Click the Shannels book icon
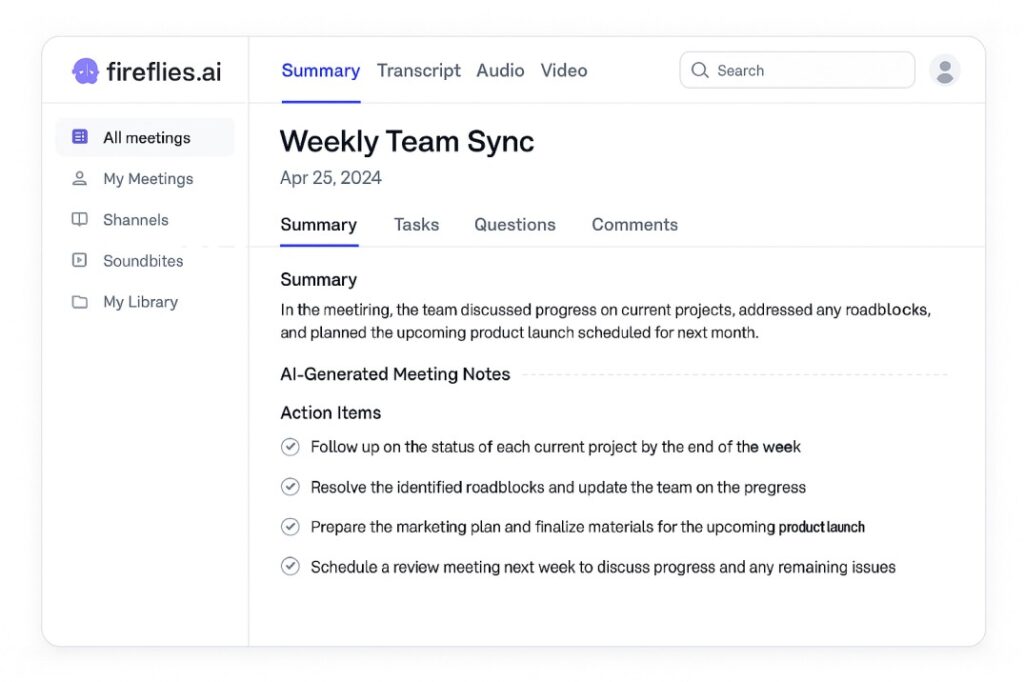This screenshot has height=682, width=1024. tap(80, 220)
